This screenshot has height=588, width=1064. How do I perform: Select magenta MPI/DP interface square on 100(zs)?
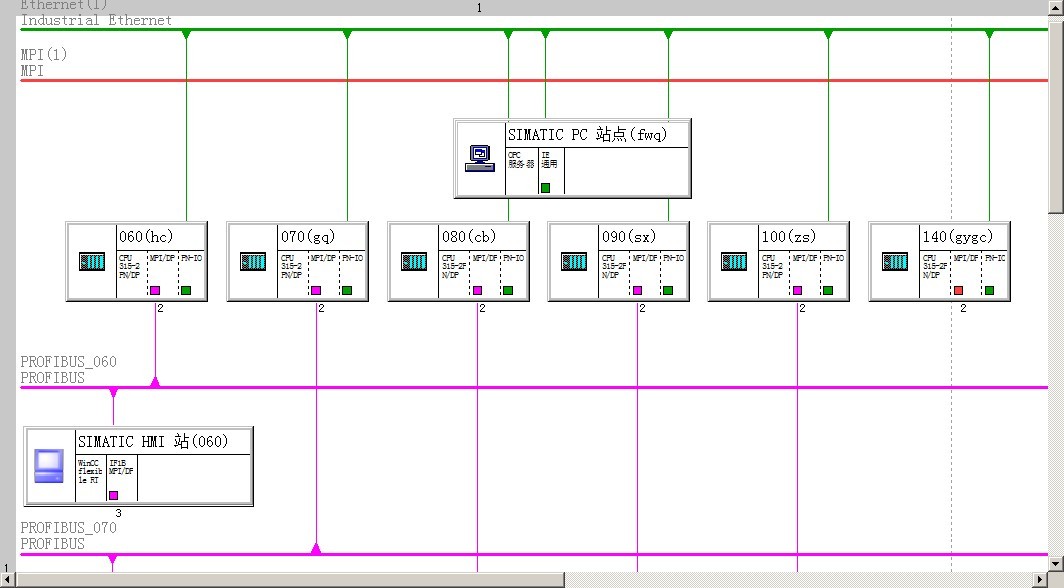[797, 290]
